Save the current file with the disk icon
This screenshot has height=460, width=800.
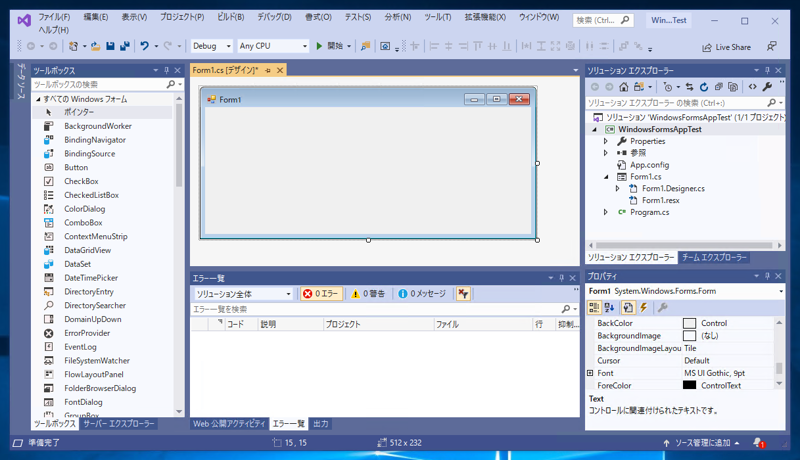[110, 46]
